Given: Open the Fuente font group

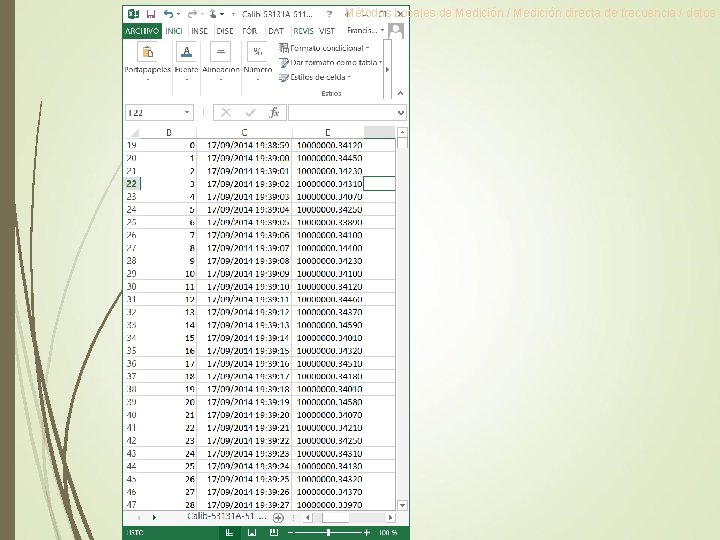Looking at the screenshot, I should tap(186, 62).
